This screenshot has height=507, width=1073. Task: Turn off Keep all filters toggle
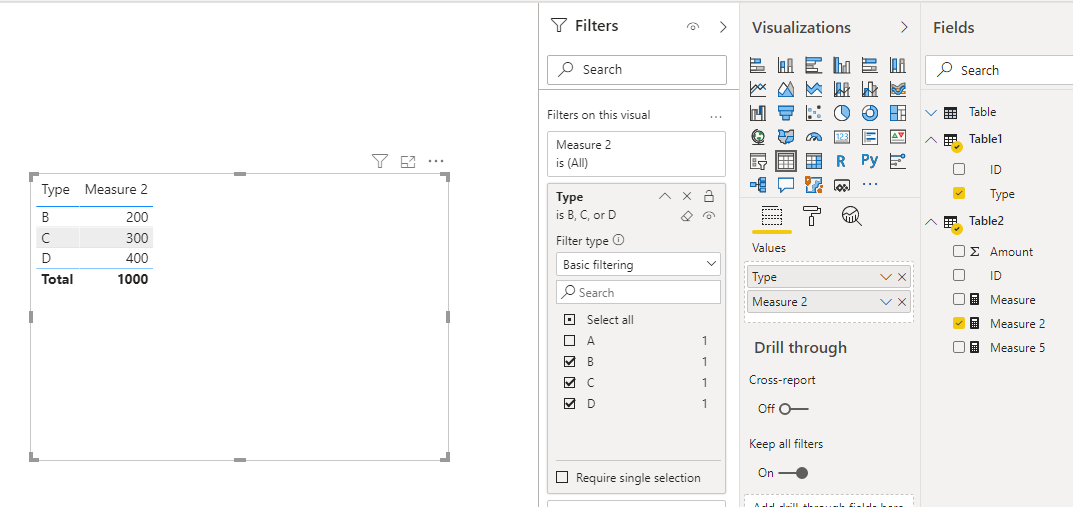(793, 473)
